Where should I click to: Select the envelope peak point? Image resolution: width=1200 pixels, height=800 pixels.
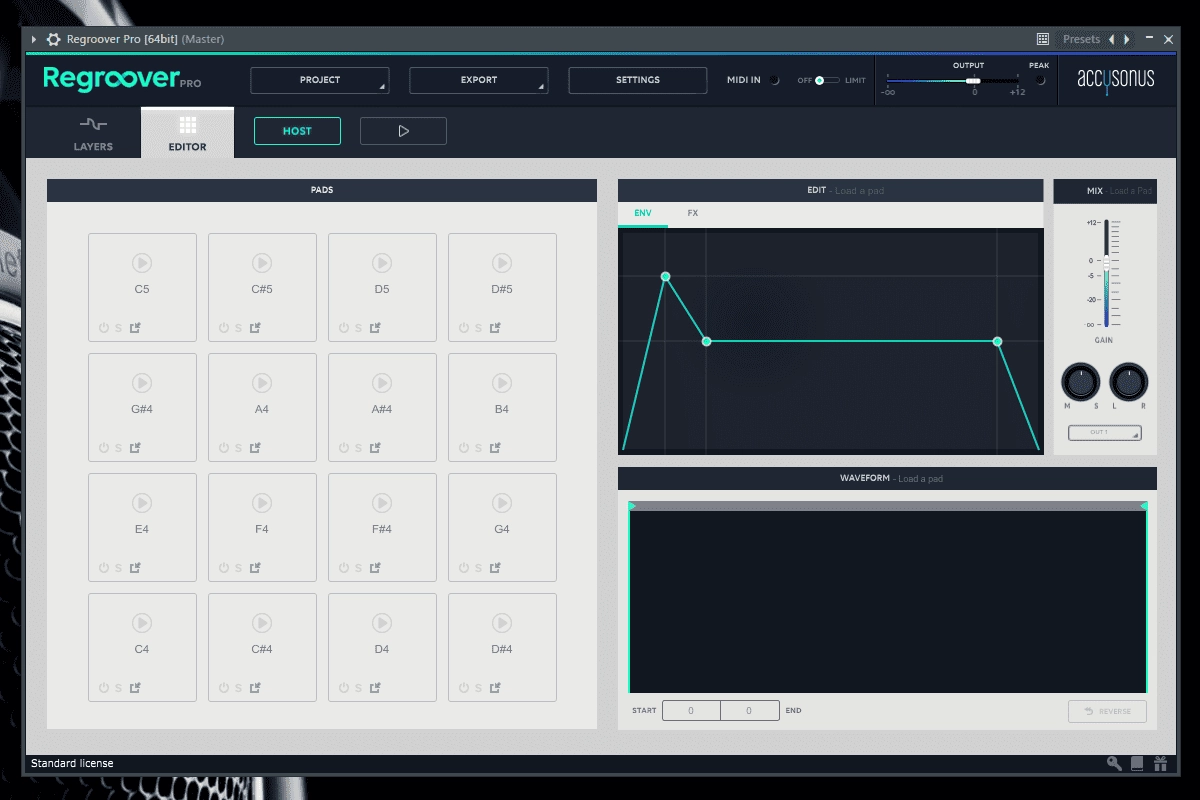click(x=665, y=276)
